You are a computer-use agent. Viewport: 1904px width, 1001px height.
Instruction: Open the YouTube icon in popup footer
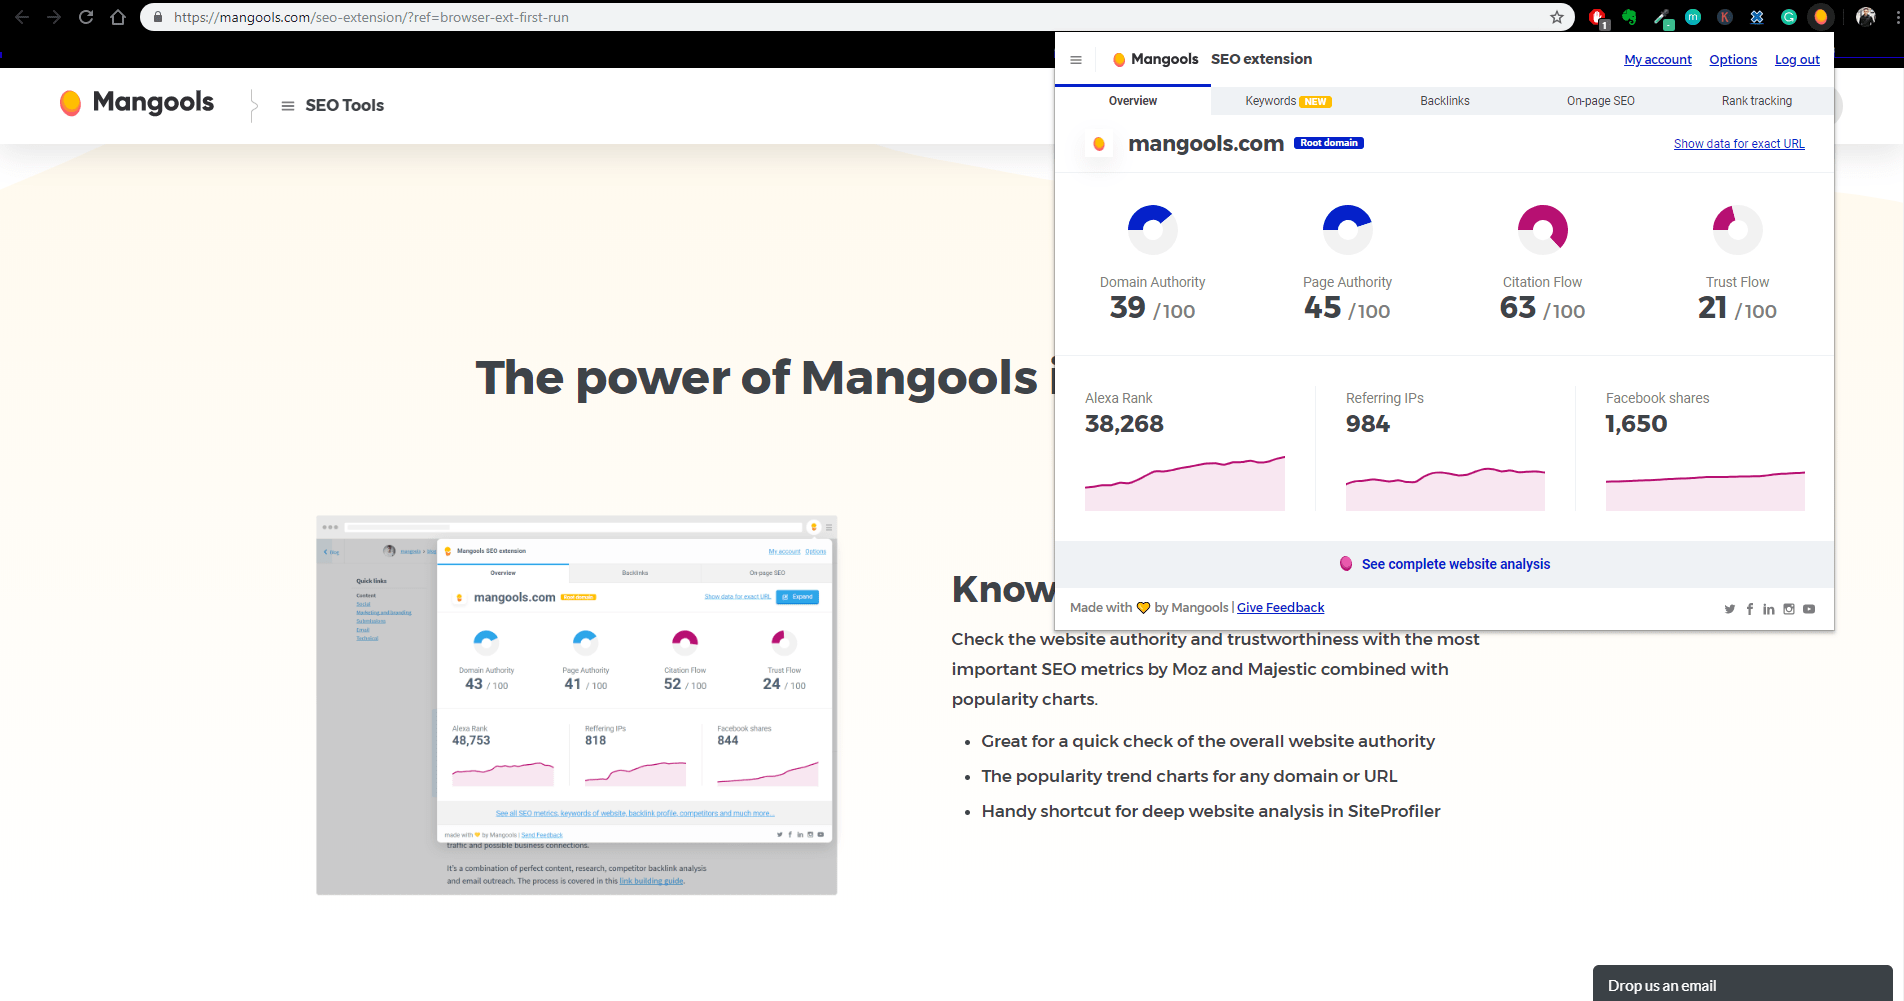point(1809,609)
